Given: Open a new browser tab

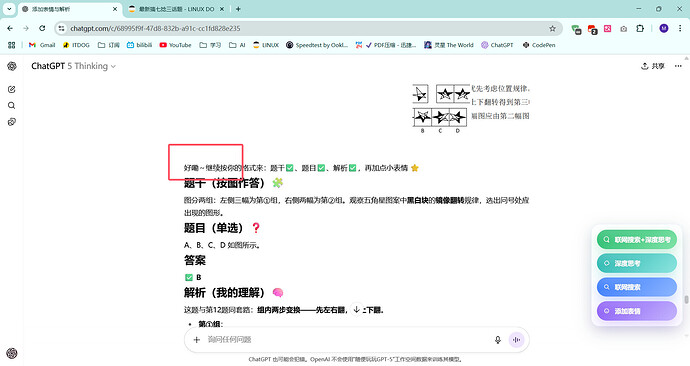Looking at the screenshot, I should 238,9.
